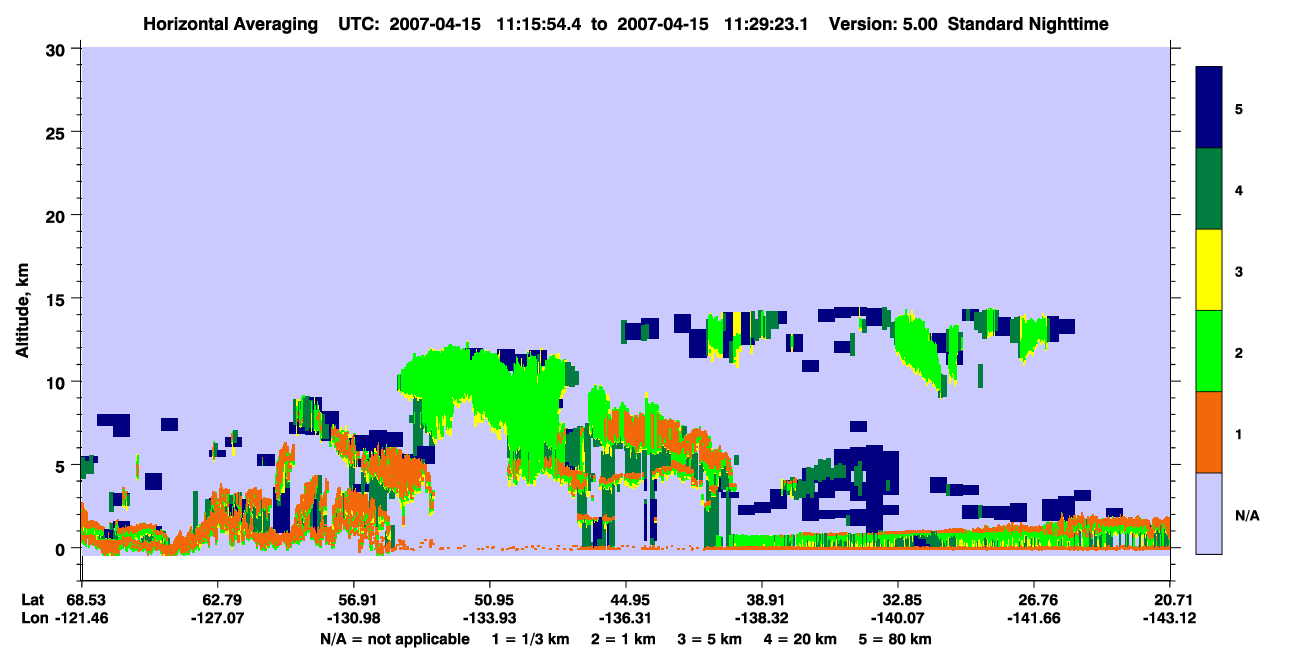Click the longitude value -143.12
The image size is (1300, 667).
(1170, 619)
